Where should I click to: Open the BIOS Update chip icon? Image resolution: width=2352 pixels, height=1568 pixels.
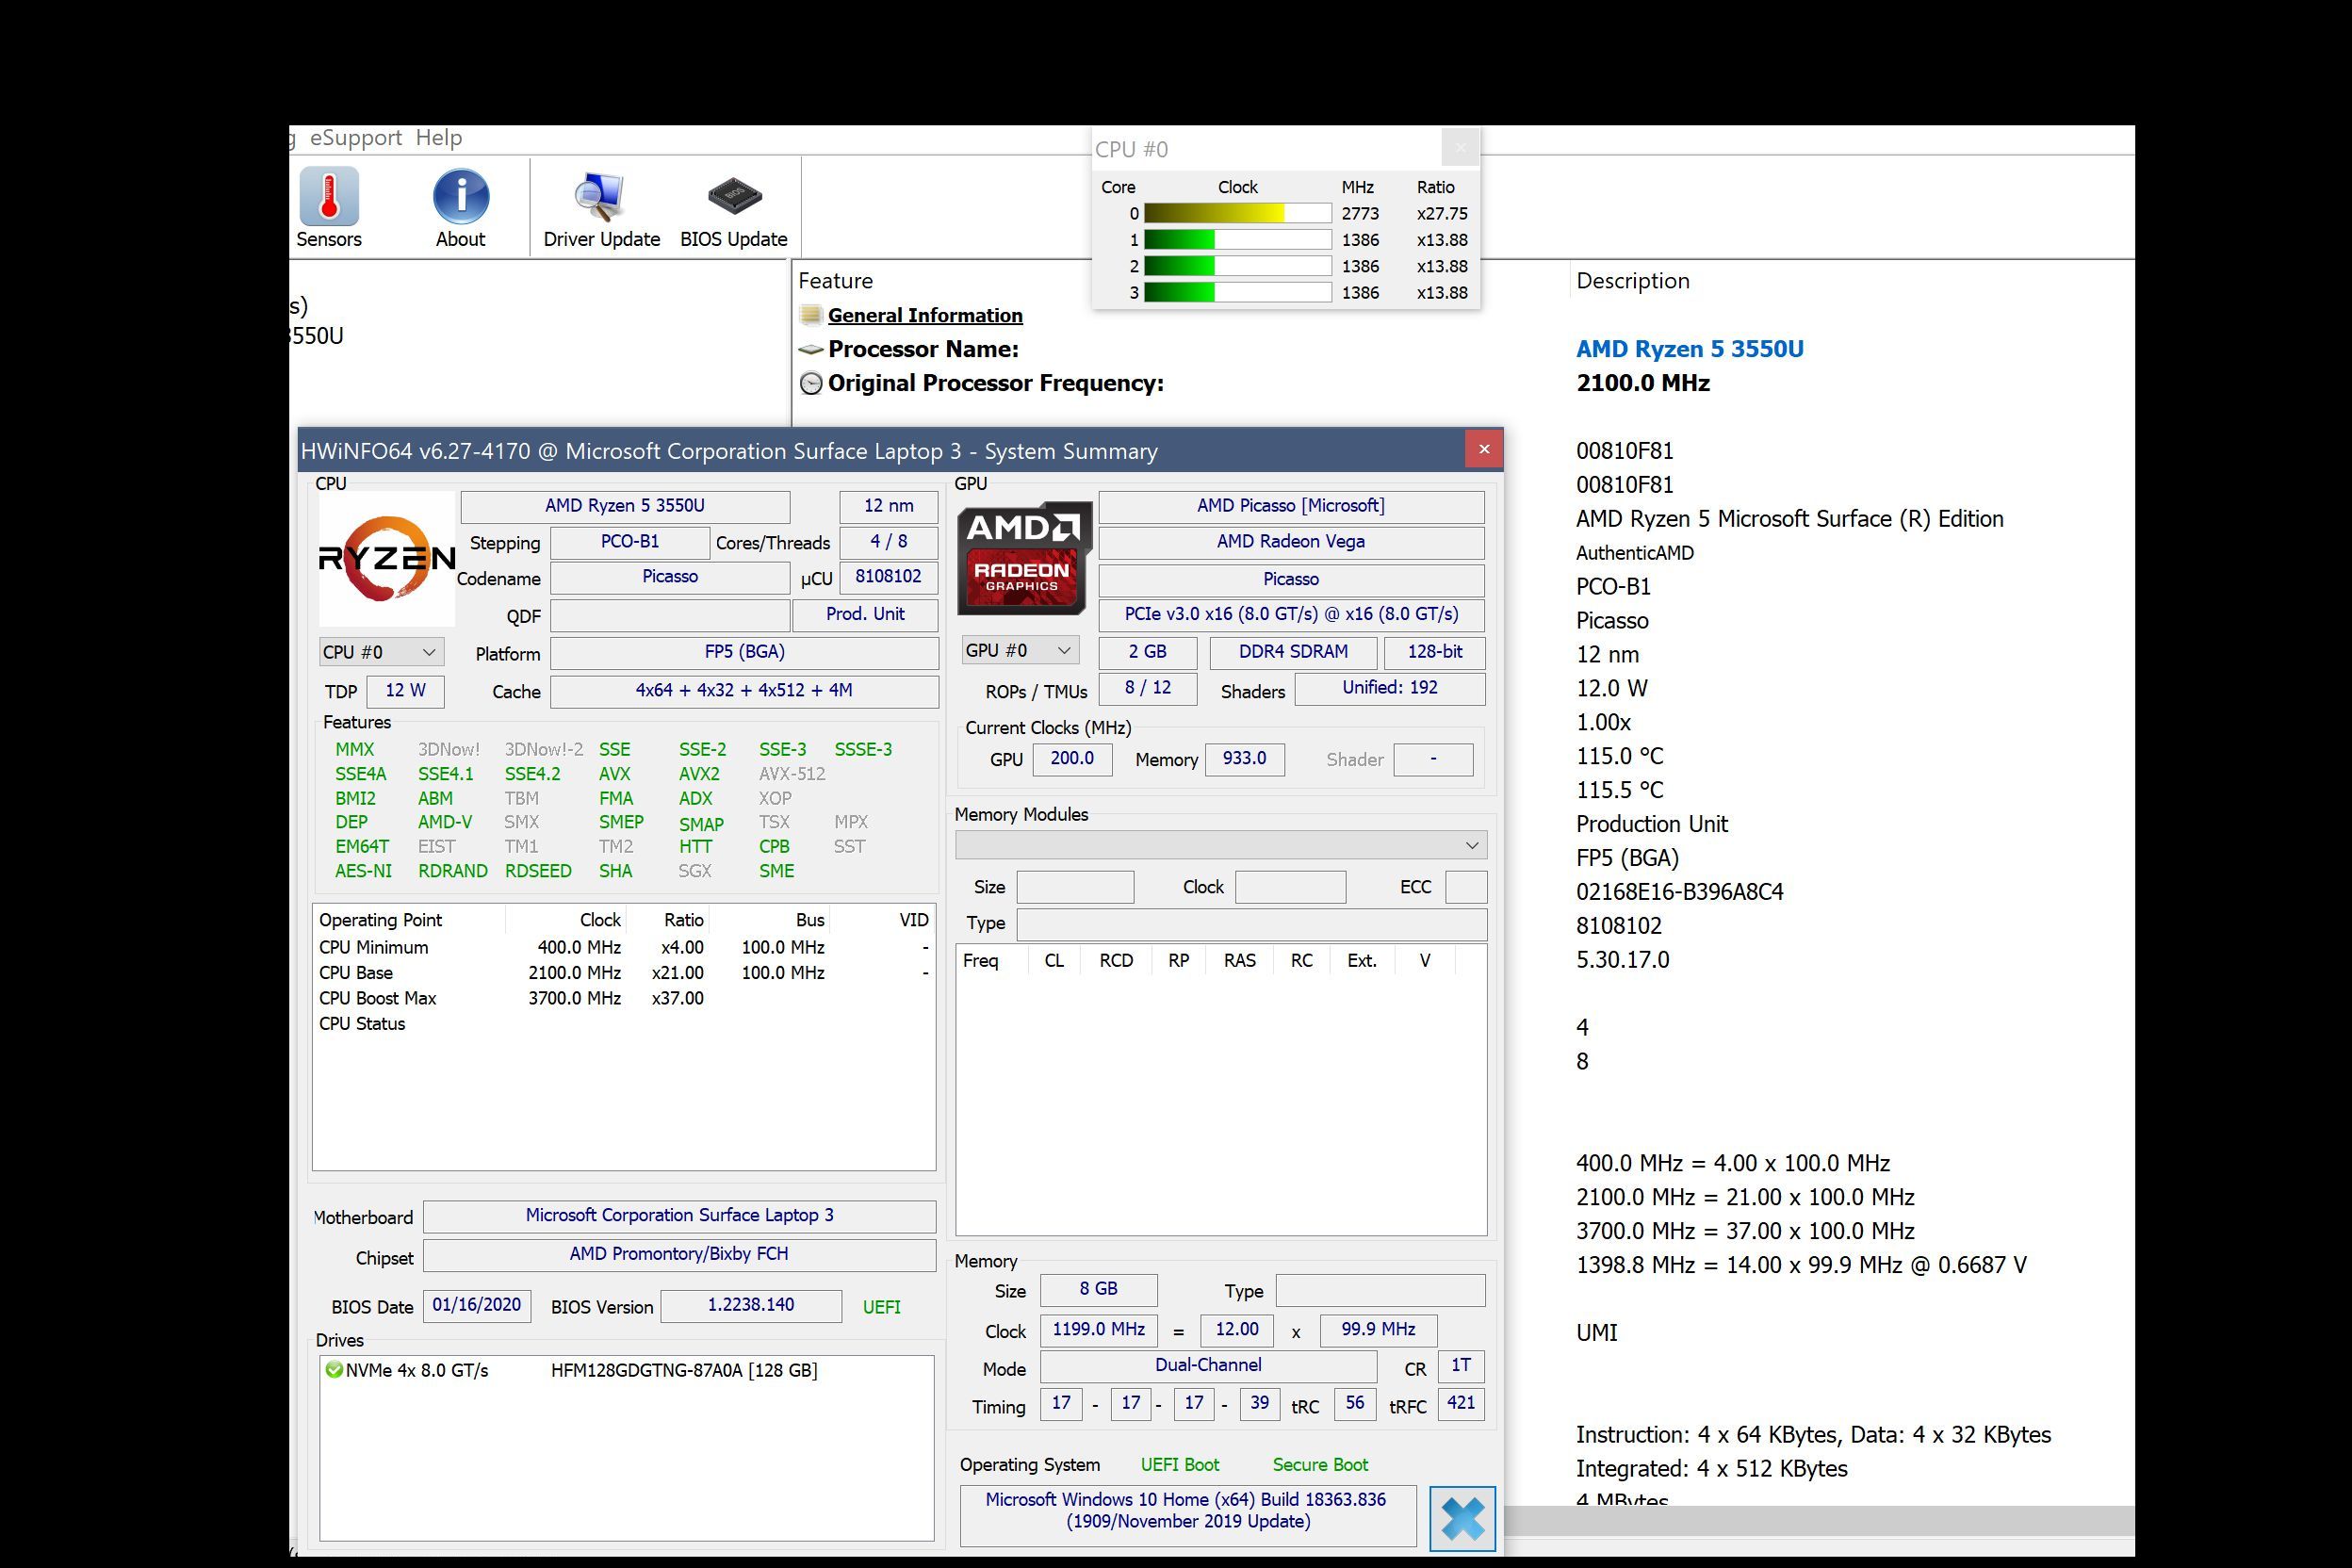733,197
